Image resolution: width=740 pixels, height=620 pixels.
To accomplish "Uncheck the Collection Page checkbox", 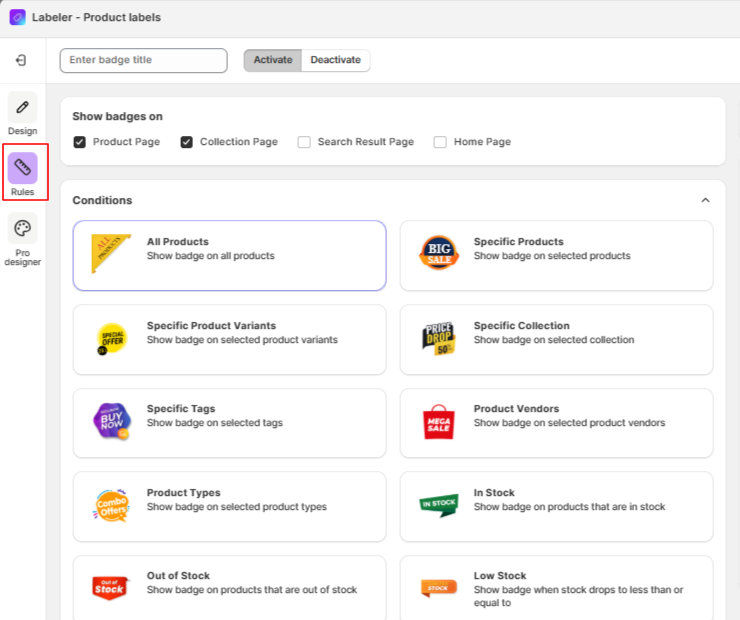I will [186, 142].
